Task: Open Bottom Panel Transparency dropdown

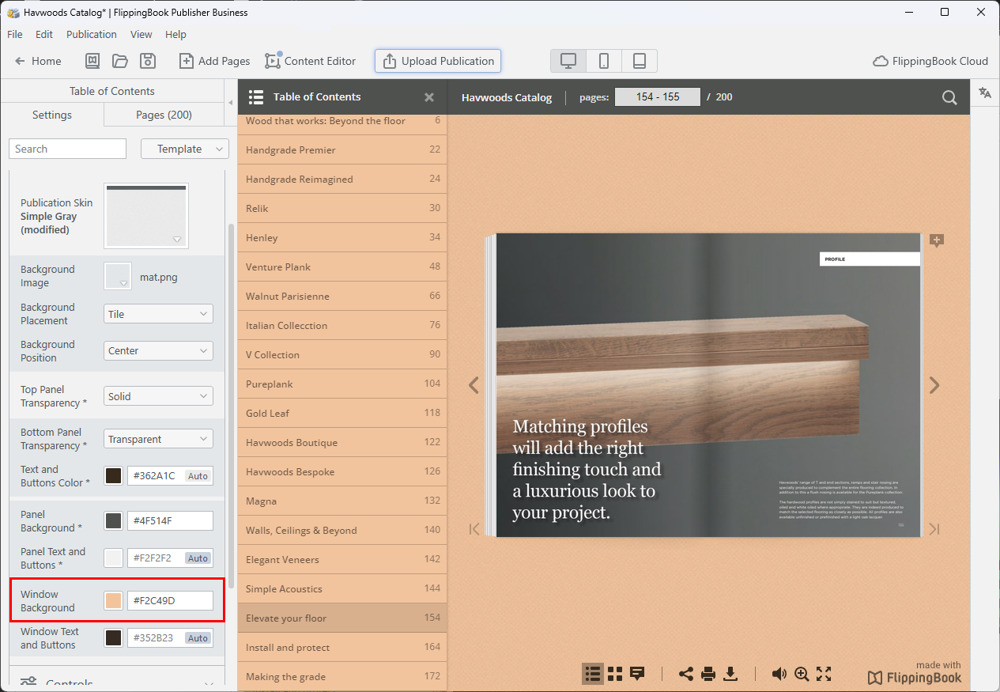Action: pos(158,439)
